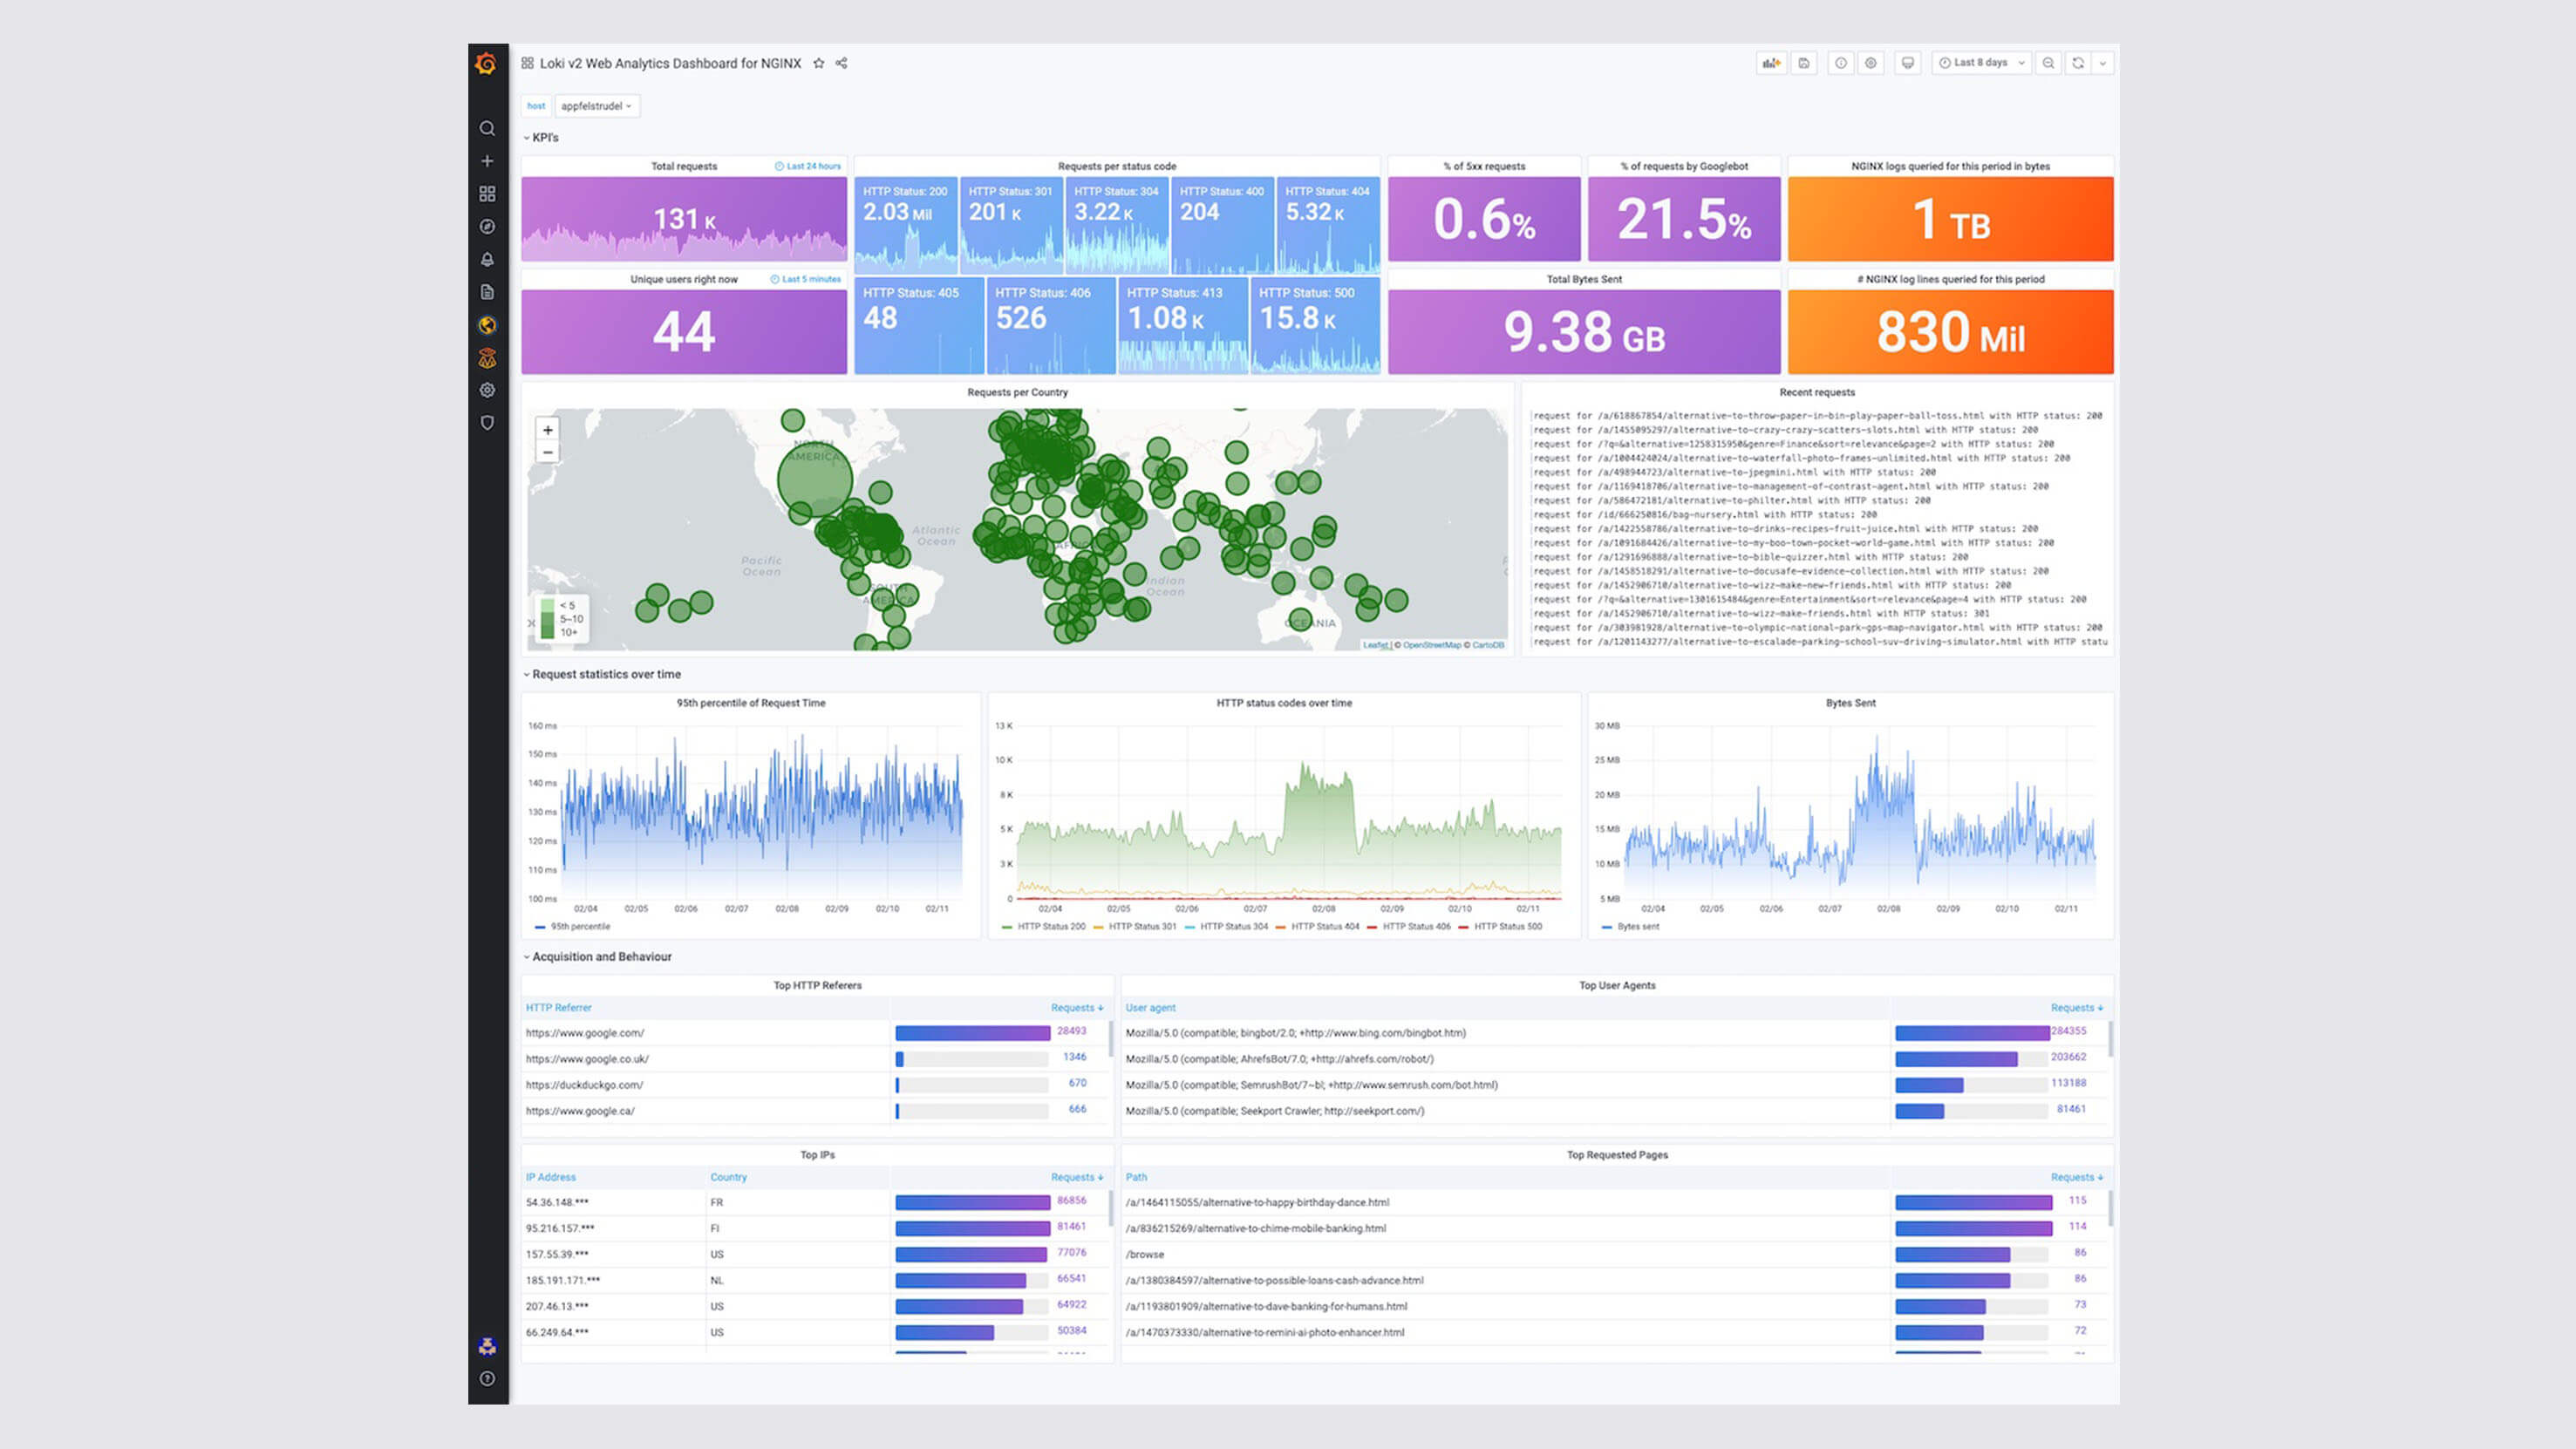
Task: Click the zoom-in control on the world map
Action: pyautogui.click(x=548, y=429)
